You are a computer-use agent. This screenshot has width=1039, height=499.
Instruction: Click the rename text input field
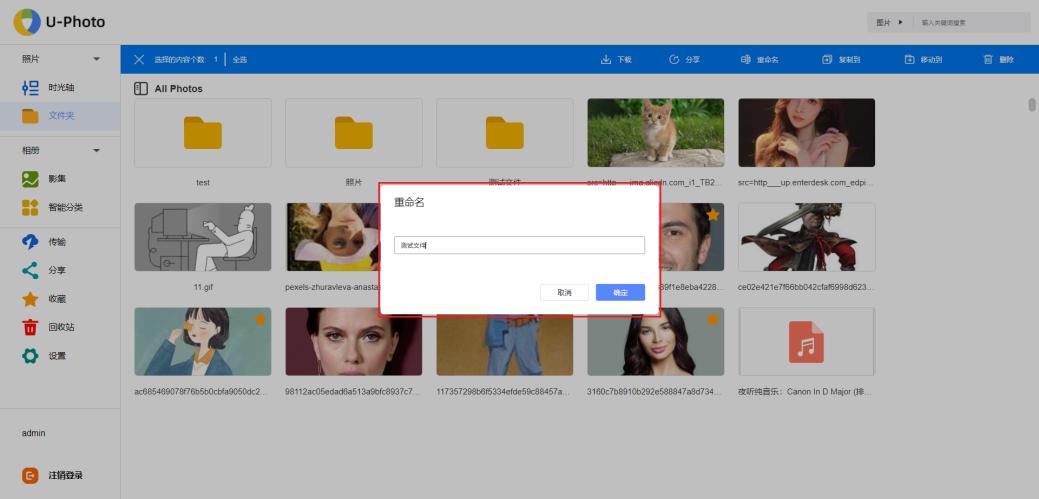519,245
